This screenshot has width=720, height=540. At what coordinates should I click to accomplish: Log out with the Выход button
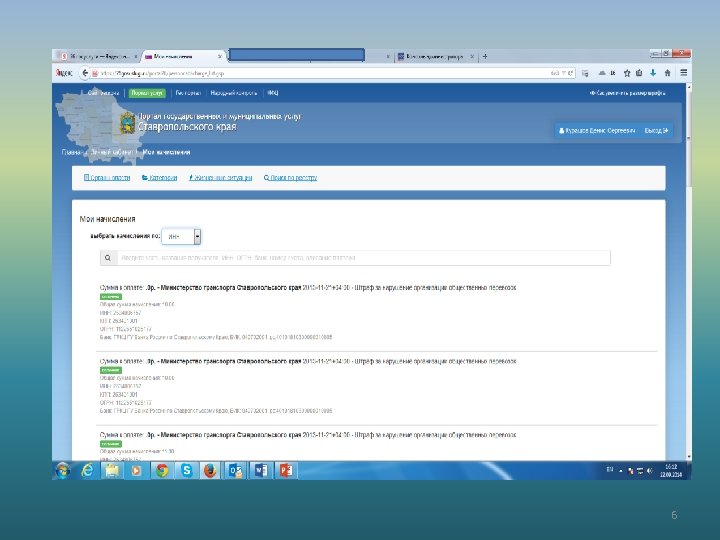coord(656,131)
